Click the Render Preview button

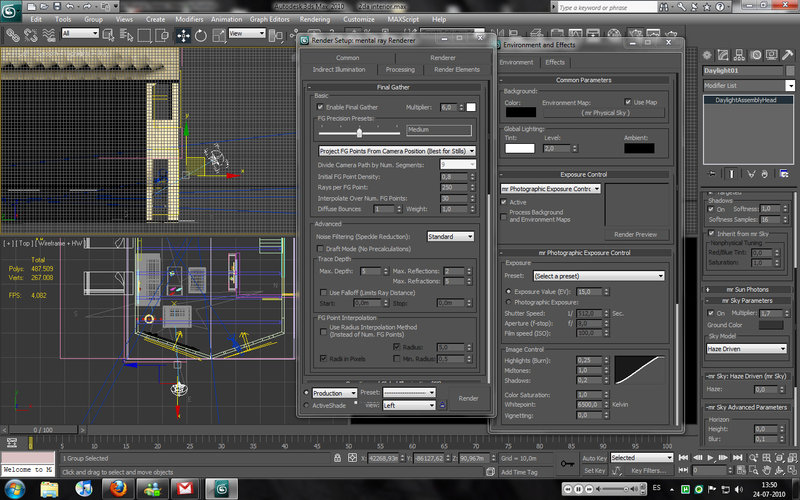635,234
